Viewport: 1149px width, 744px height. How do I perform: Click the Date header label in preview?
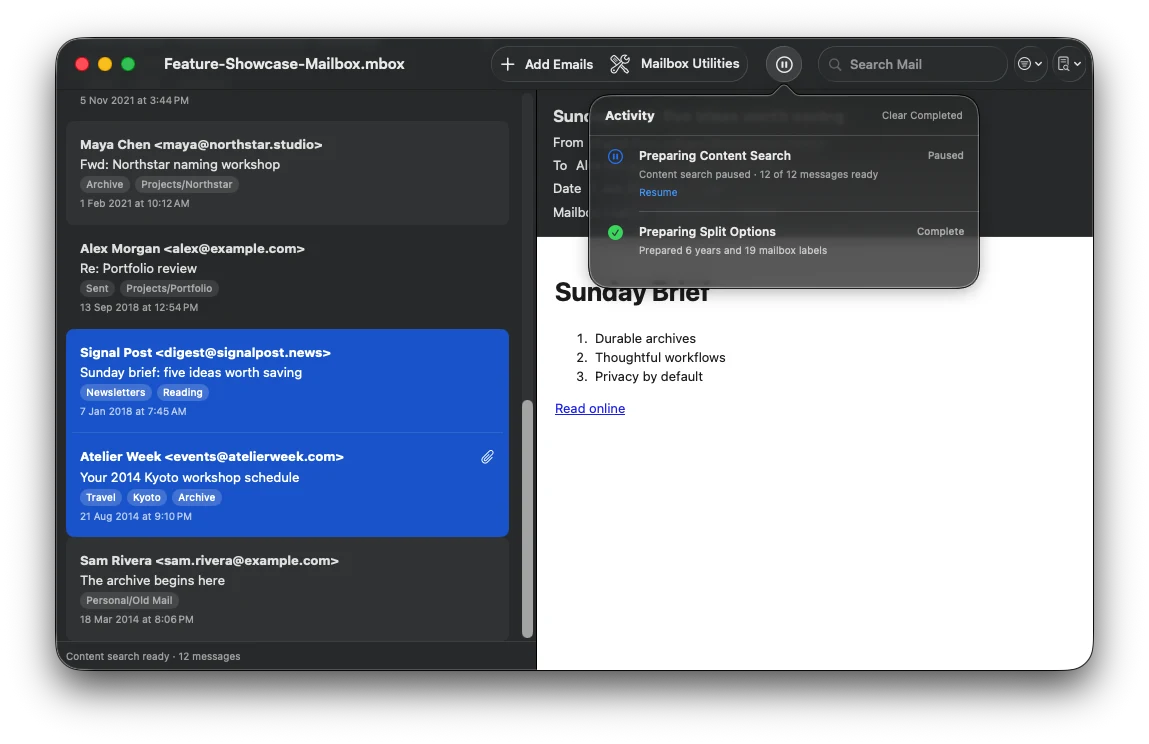[x=567, y=189]
